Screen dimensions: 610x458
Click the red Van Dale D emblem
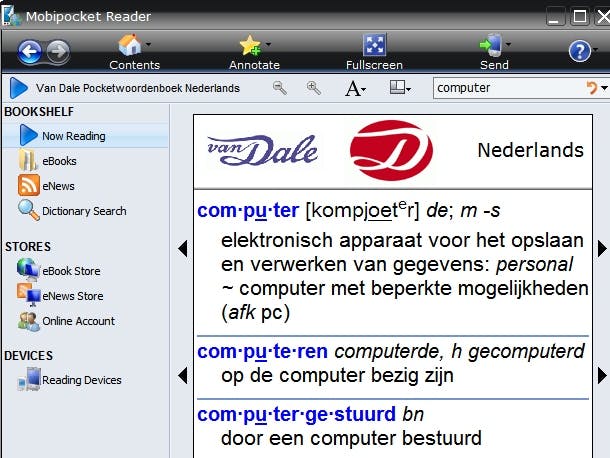391,150
